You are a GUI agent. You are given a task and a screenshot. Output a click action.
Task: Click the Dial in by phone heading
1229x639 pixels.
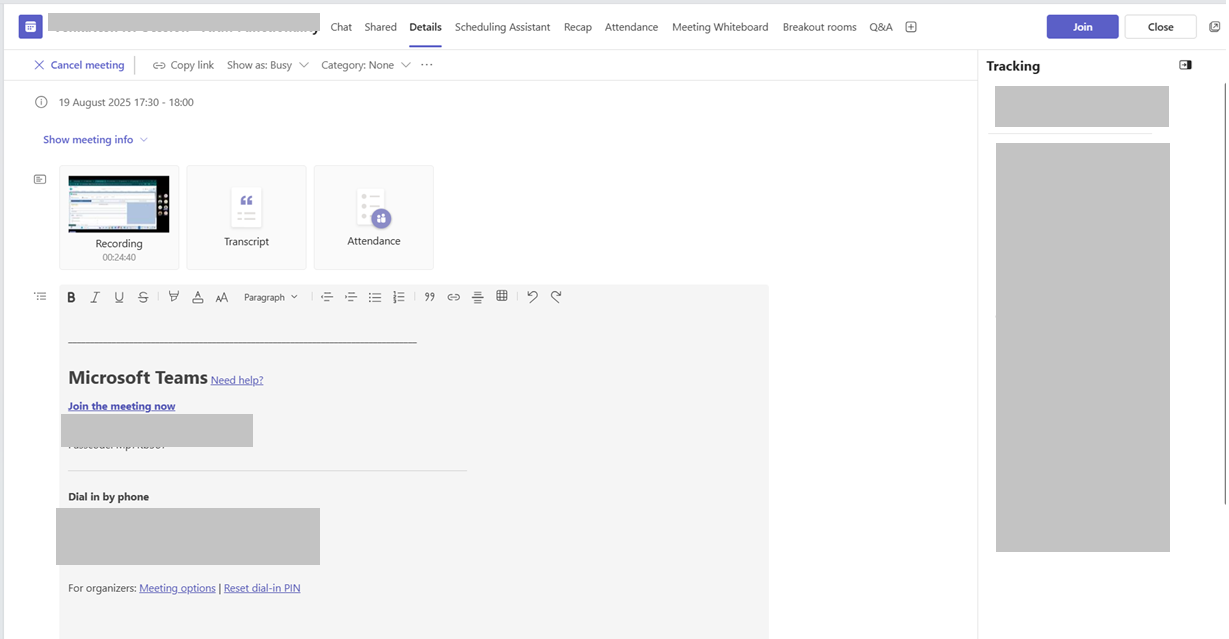[x=108, y=497]
